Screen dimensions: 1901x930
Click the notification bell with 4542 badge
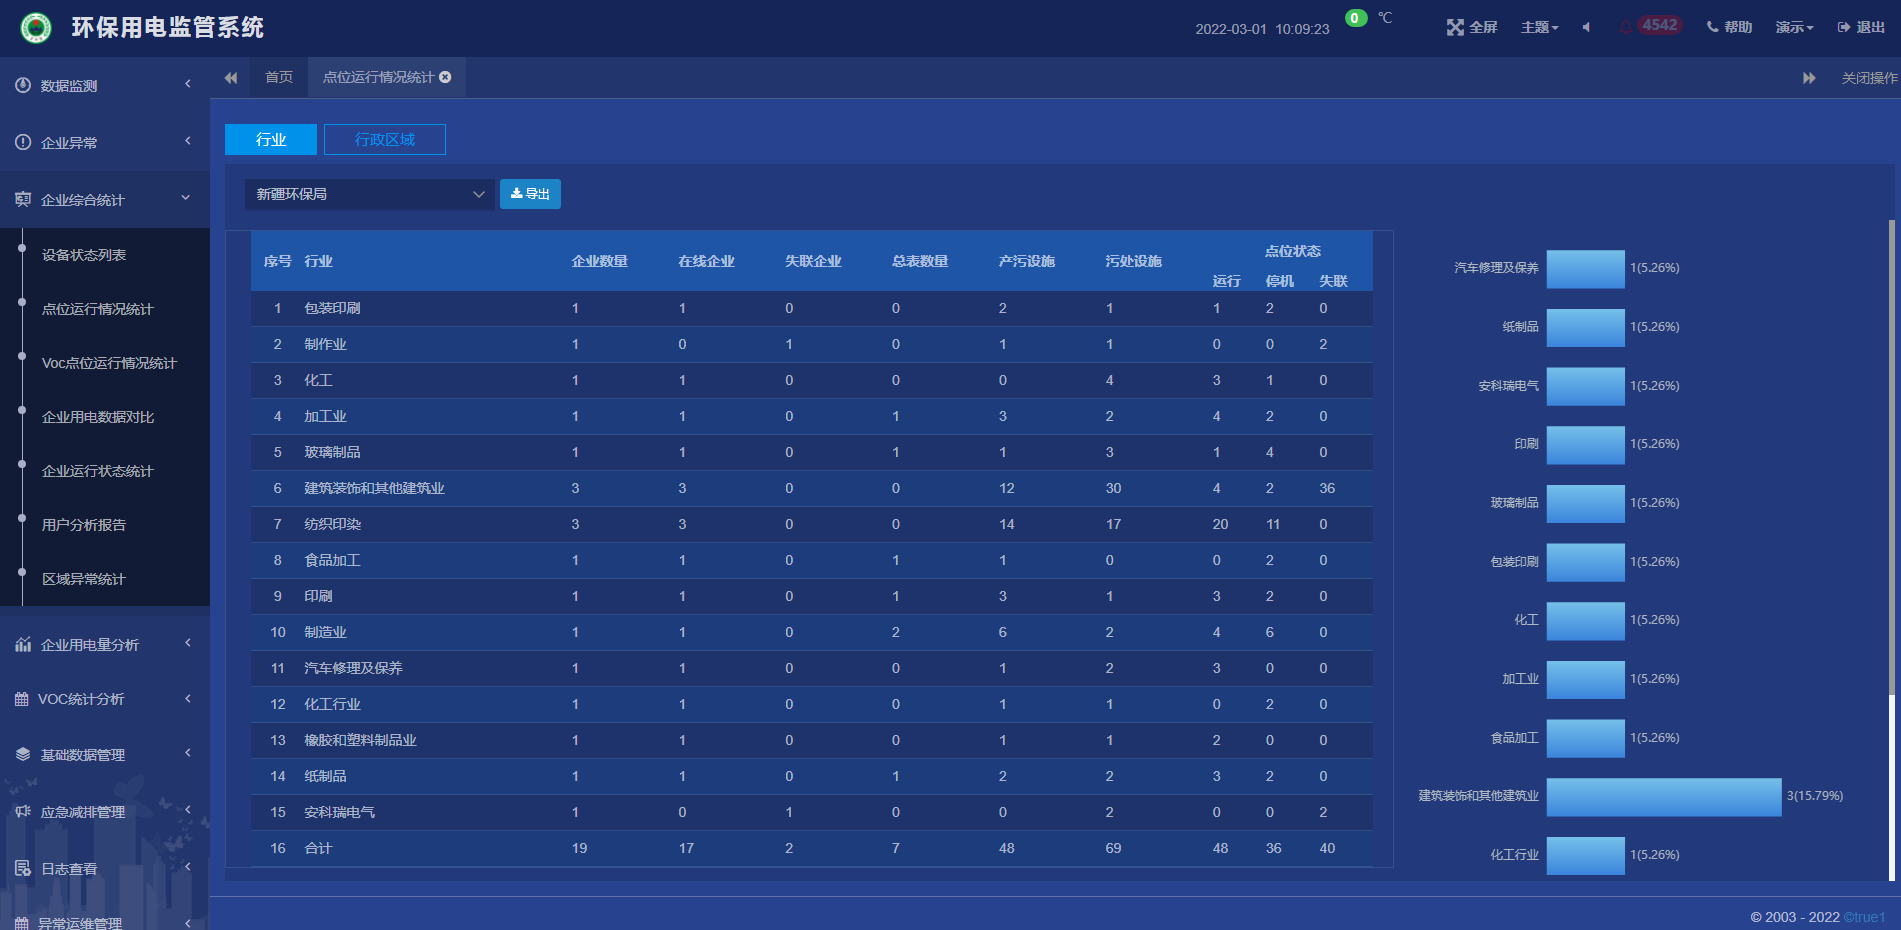pyautogui.click(x=1626, y=27)
